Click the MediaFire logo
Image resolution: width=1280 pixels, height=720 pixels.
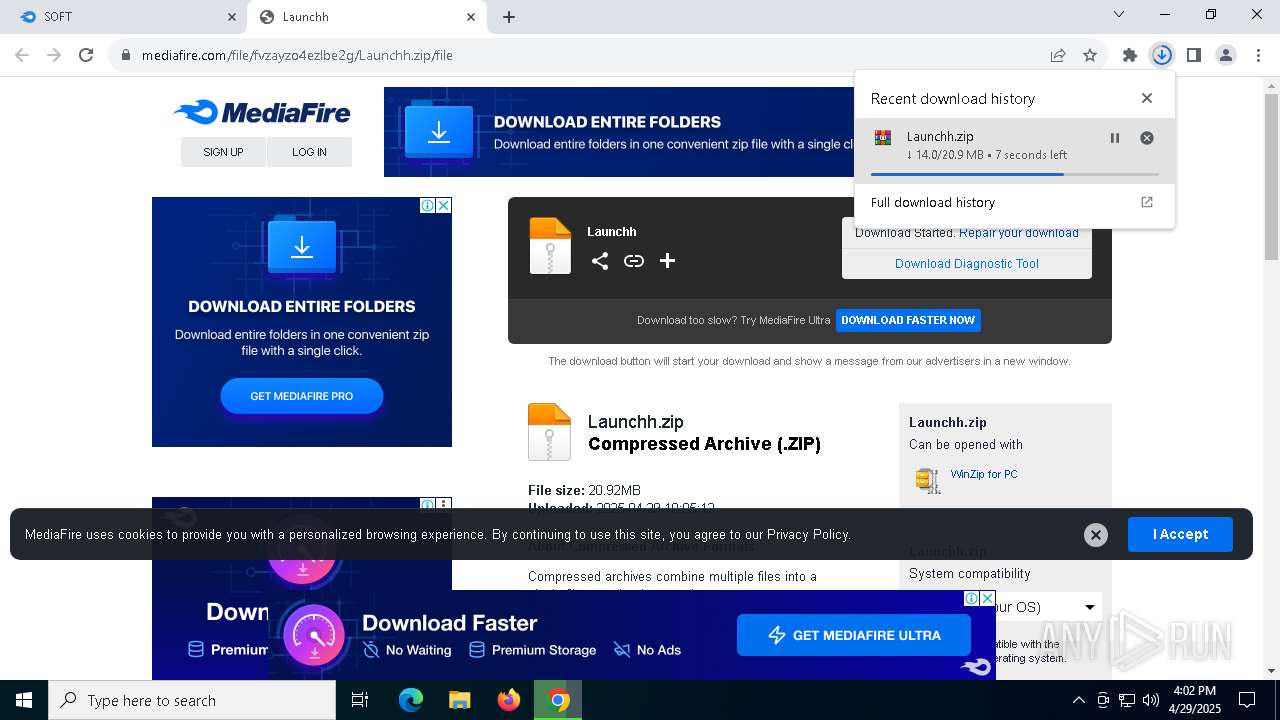pos(262,112)
